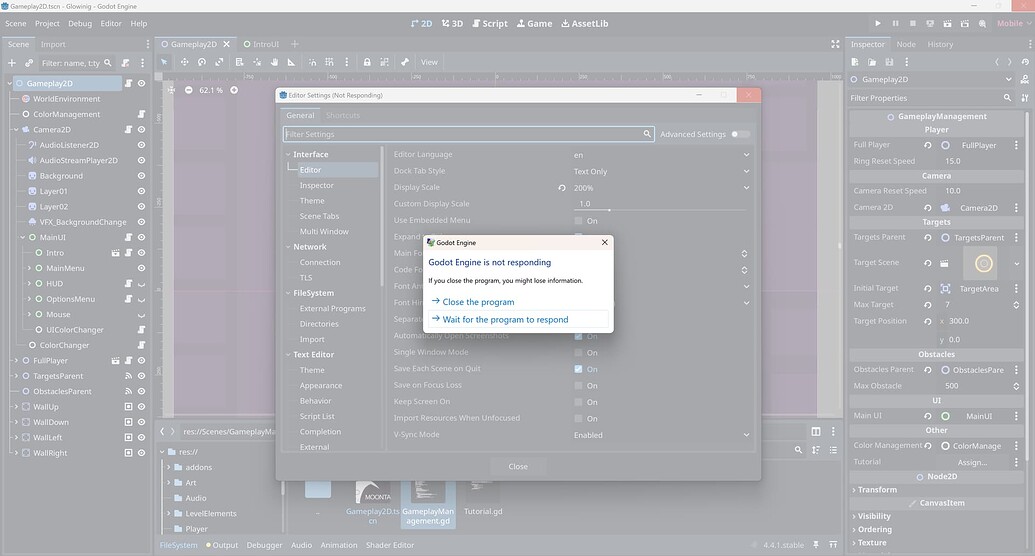Select Scene Tabs settings category

pos(319,216)
